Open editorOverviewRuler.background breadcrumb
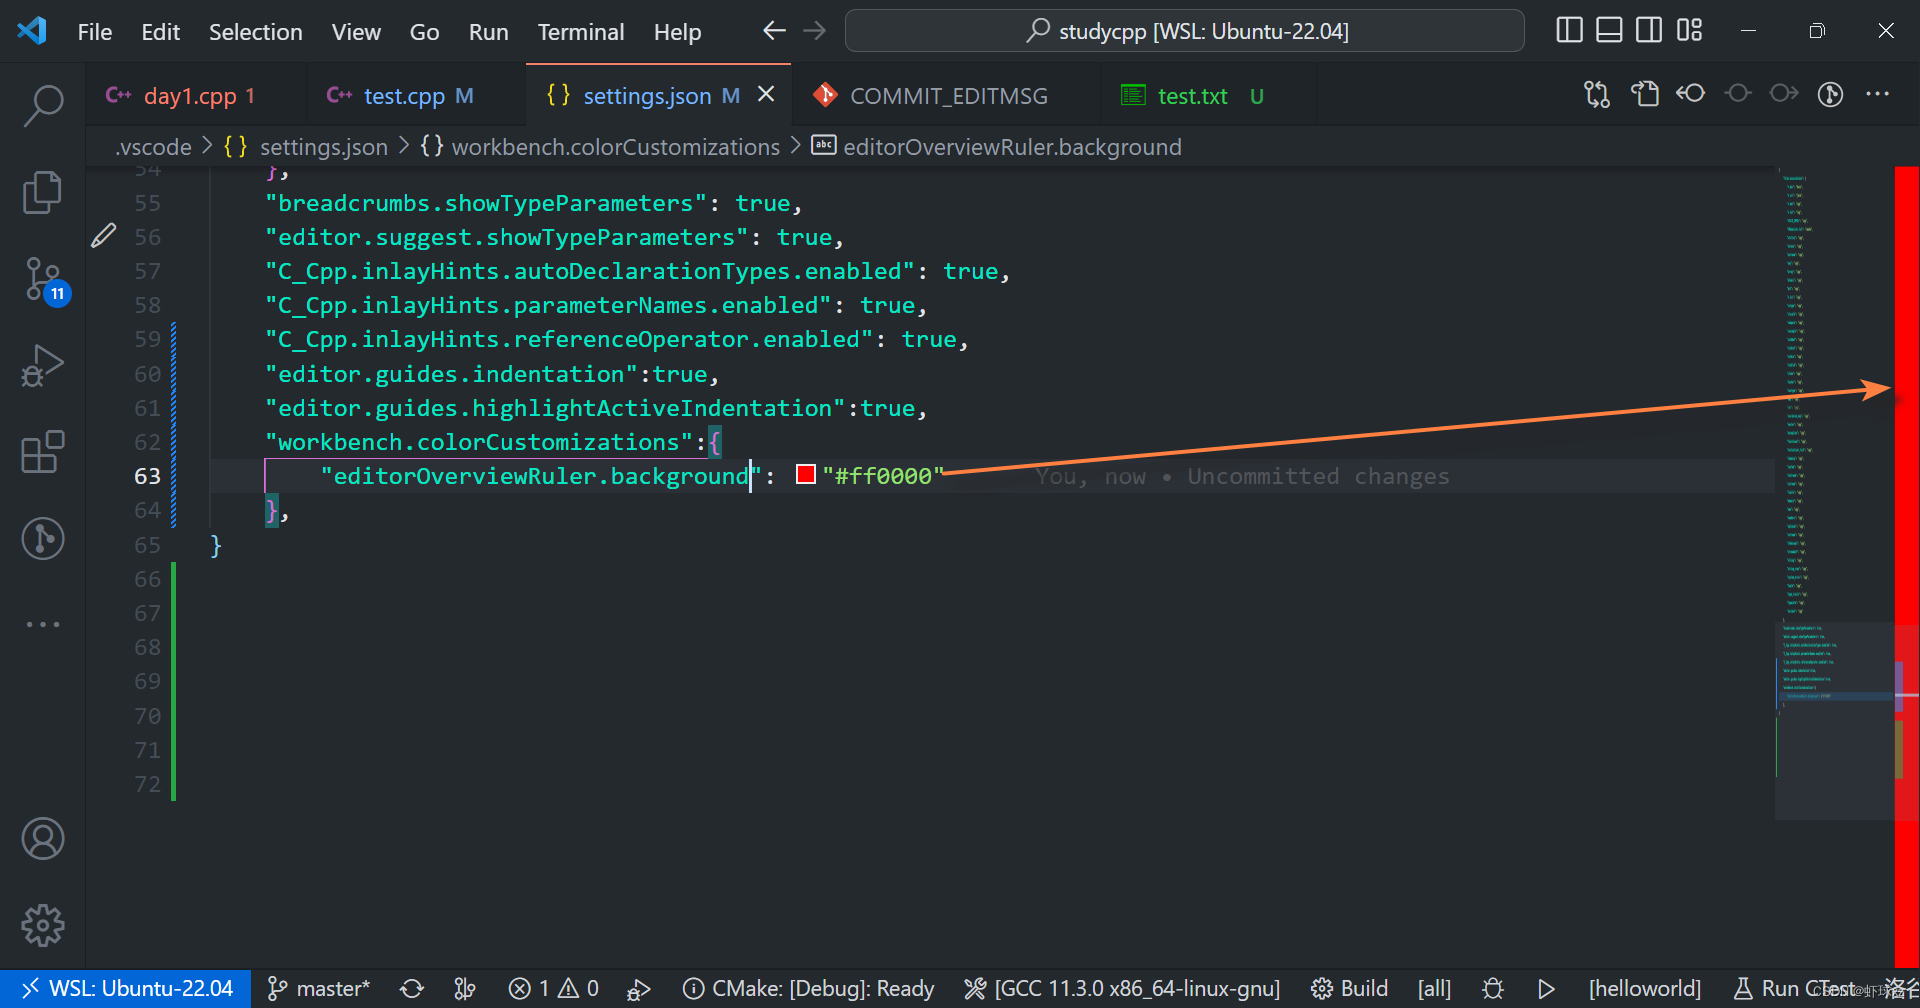Image resolution: width=1920 pixels, height=1008 pixels. point(996,147)
